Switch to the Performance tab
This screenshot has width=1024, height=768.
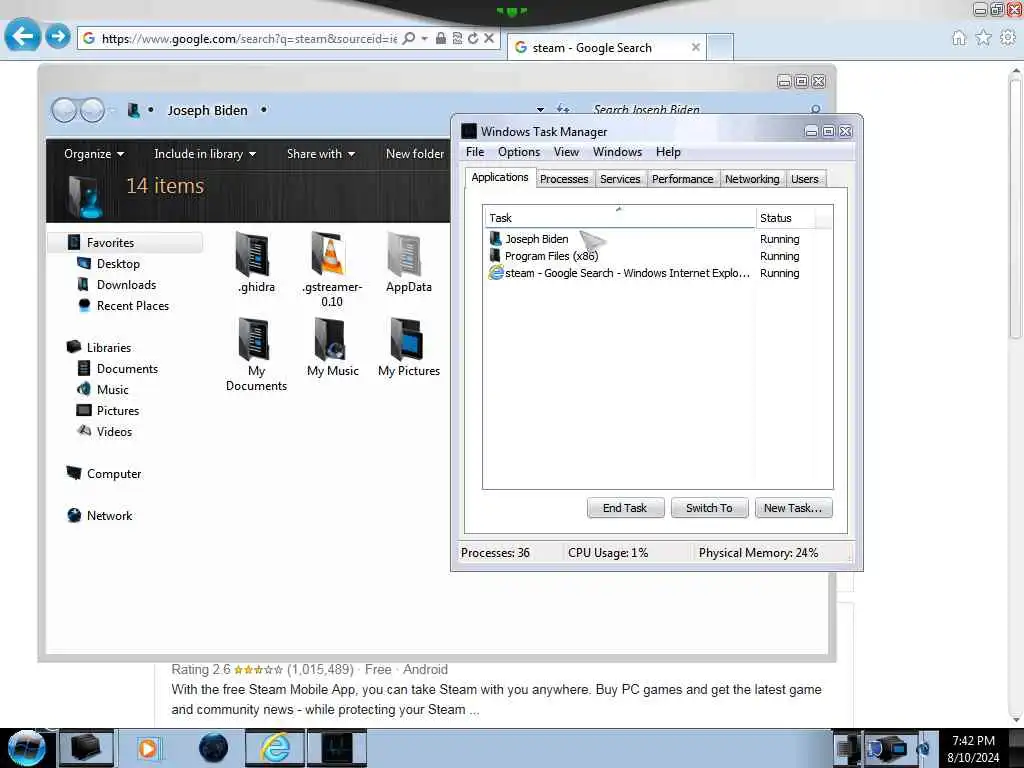(x=682, y=179)
